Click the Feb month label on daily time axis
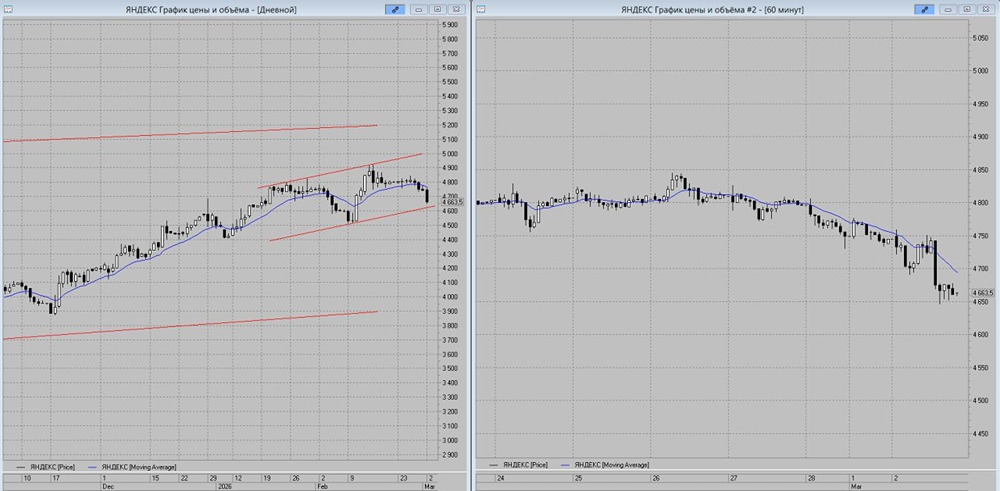Image resolution: width=1000 pixels, height=491 pixels. click(325, 485)
